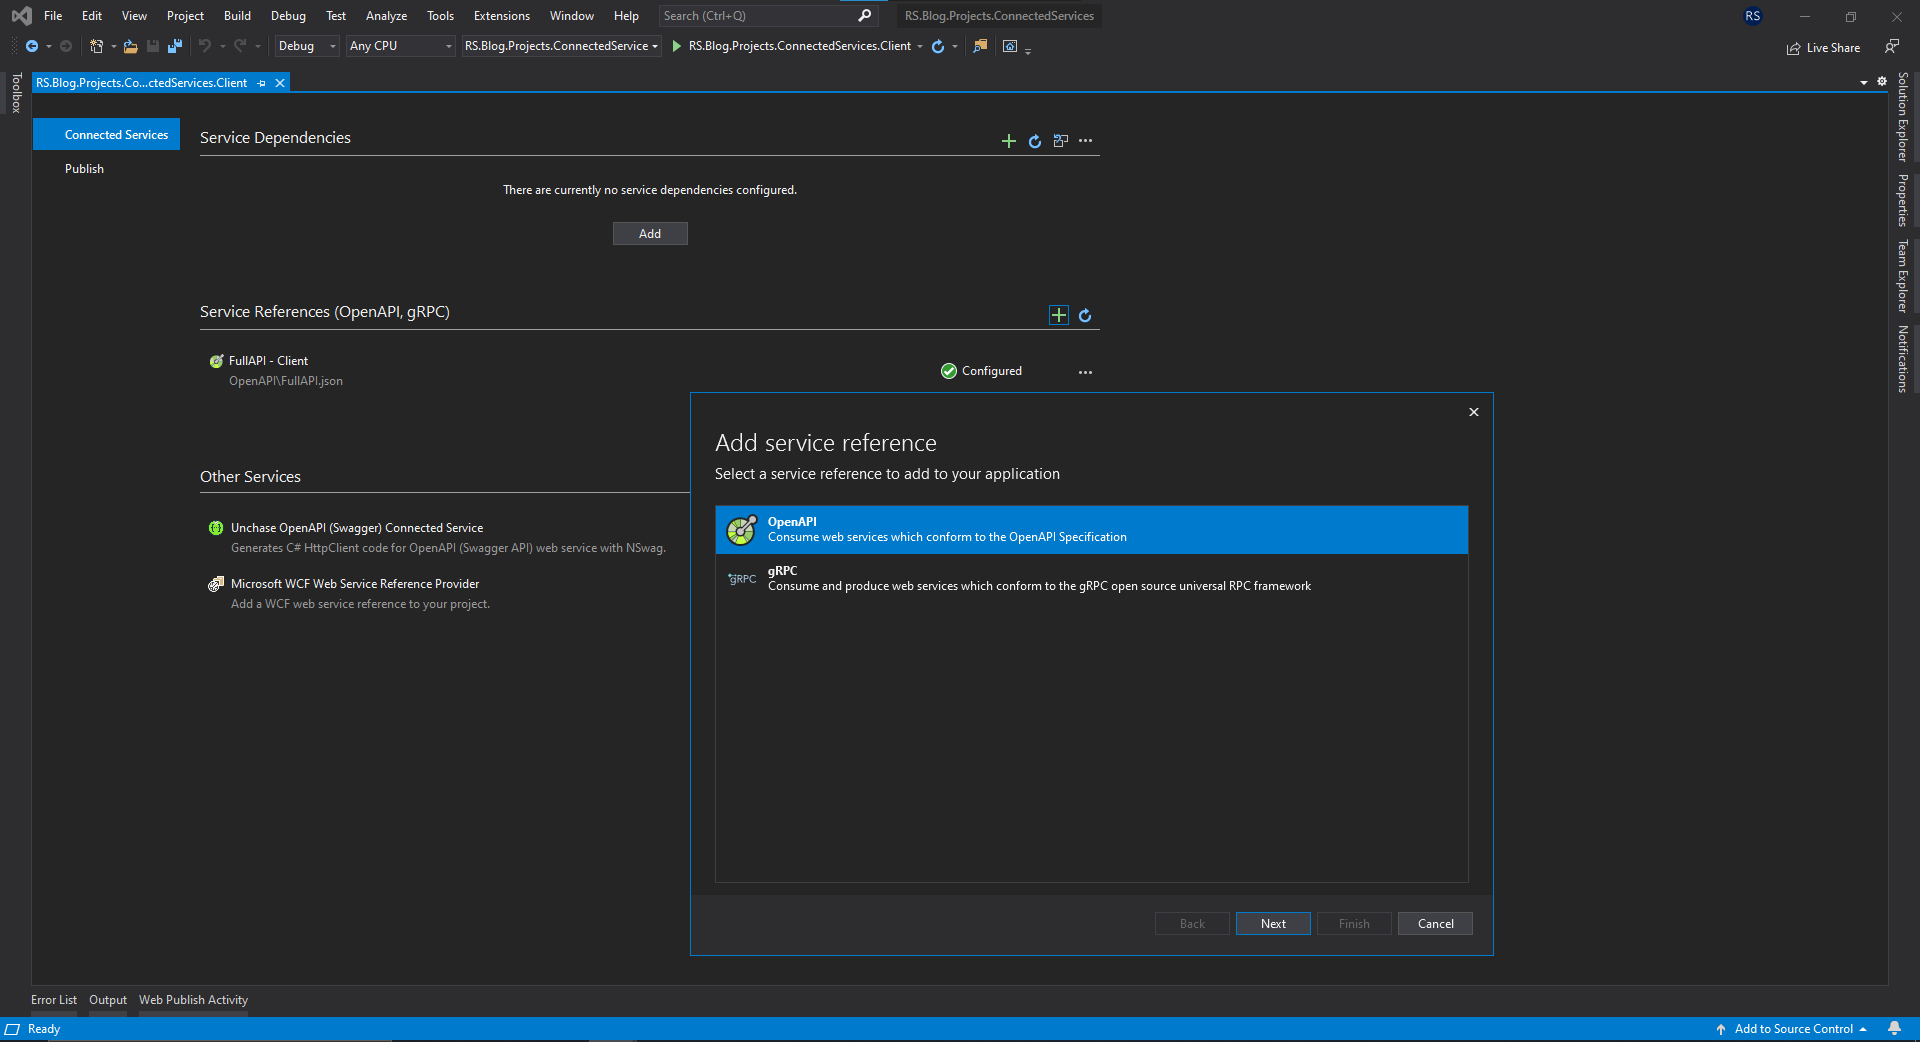Open the Web Publish Activity tab
The width and height of the screenshot is (1920, 1042).
pyautogui.click(x=193, y=1000)
